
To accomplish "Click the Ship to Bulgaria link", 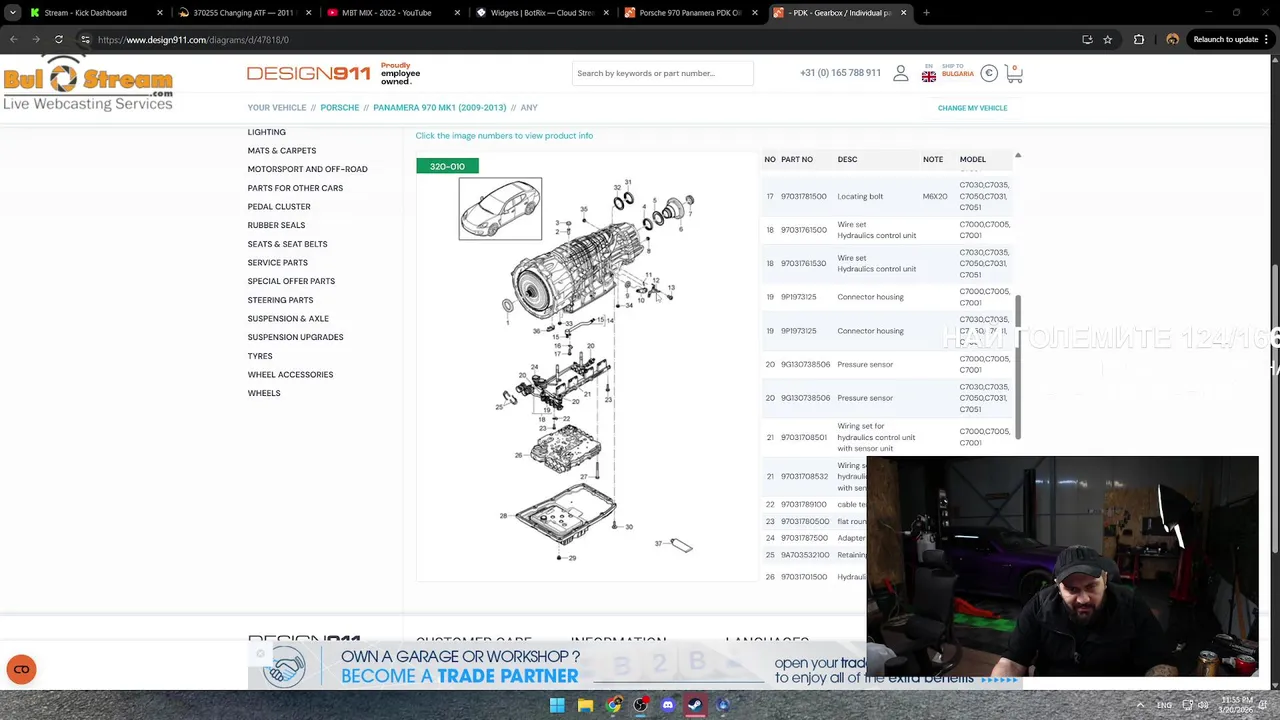I will coord(957,71).
